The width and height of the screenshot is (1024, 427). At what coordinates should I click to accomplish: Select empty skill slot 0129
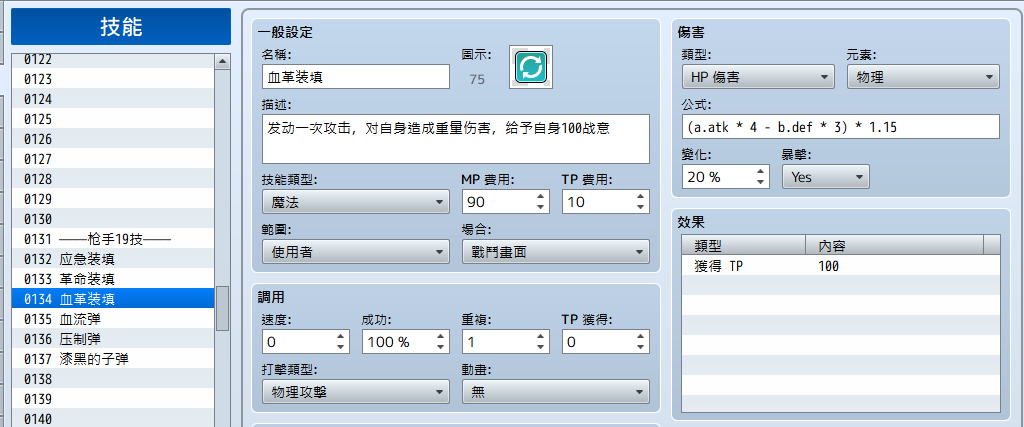(114, 199)
